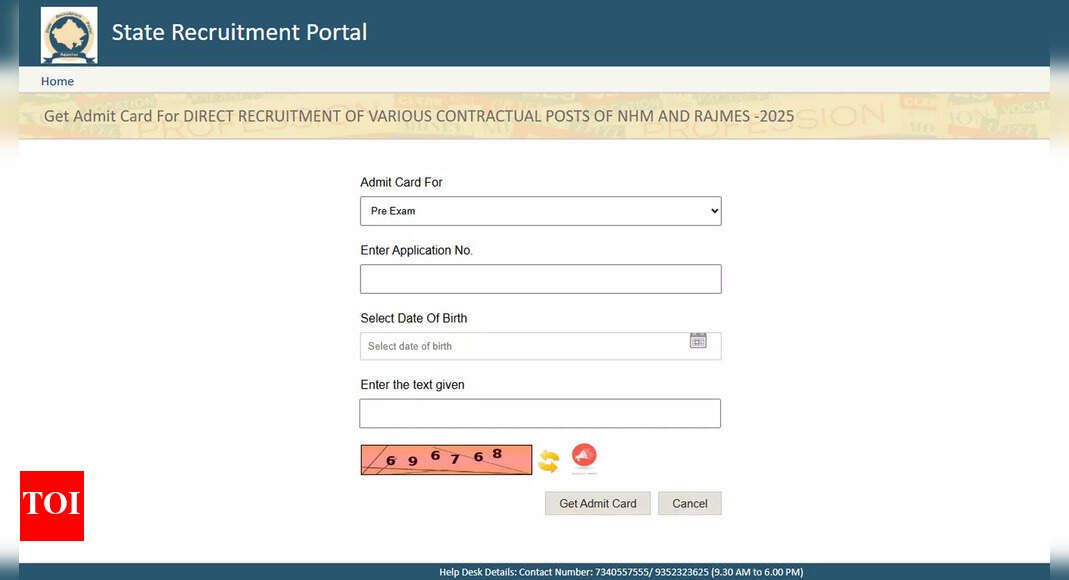Click the Help Desk contact details footer
1069x580 pixels.
point(620,572)
